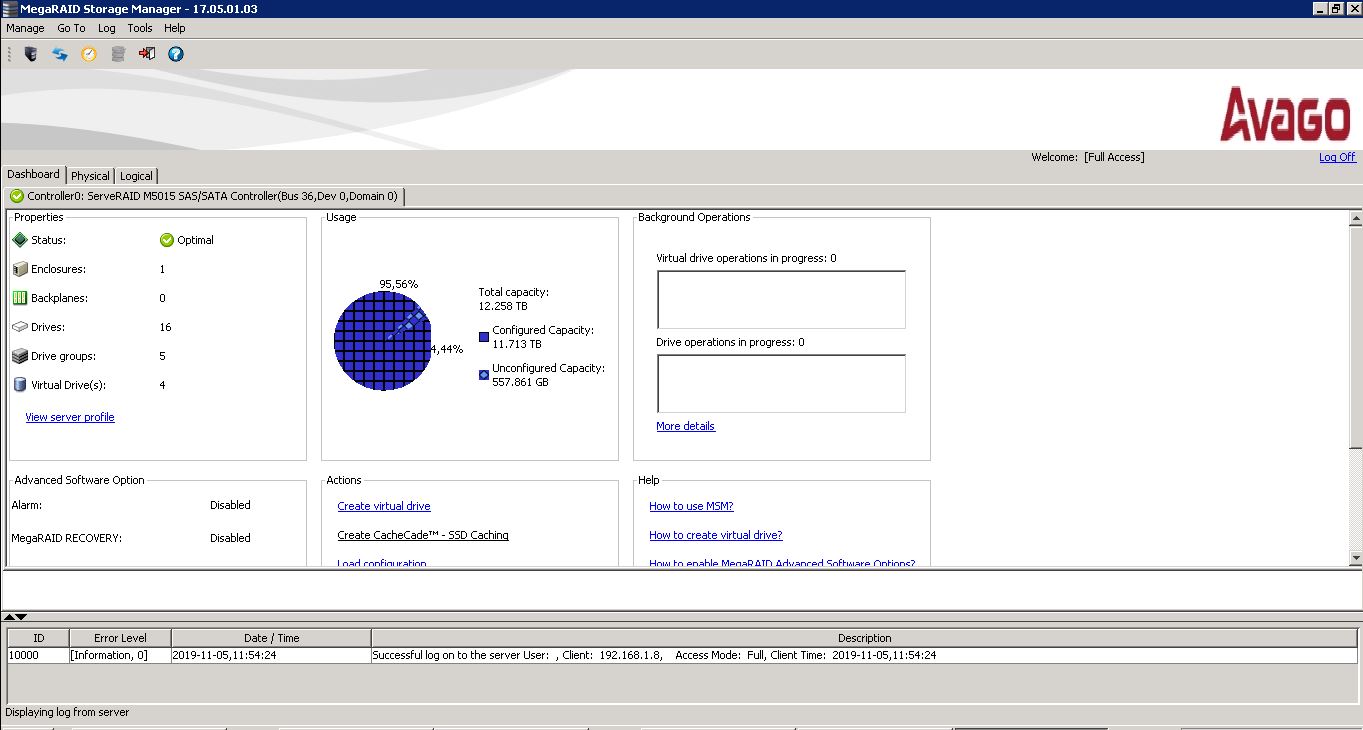Screen dimensions: 1363x730
Task: Click the grayed-out disk stack toolbar icon
Action: pos(118,54)
